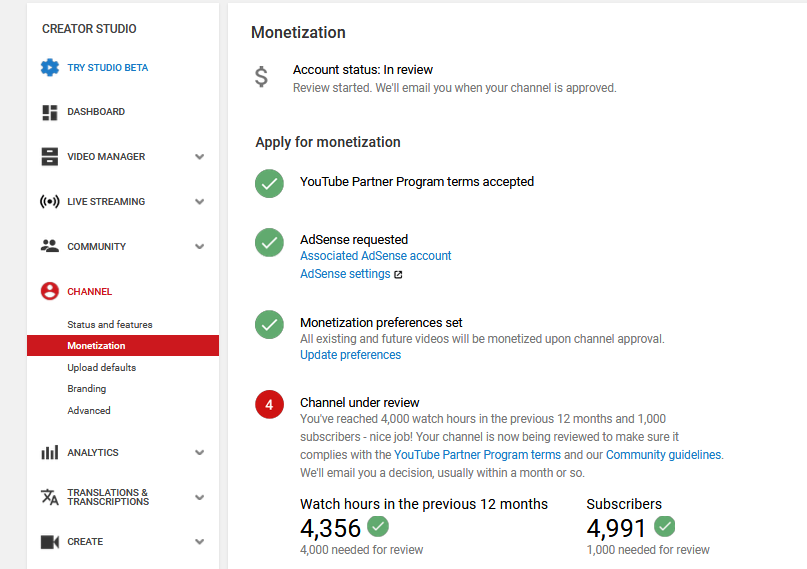The height and width of the screenshot is (569, 807).
Task: Click the Analytics bar chart icon
Action: (x=50, y=452)
